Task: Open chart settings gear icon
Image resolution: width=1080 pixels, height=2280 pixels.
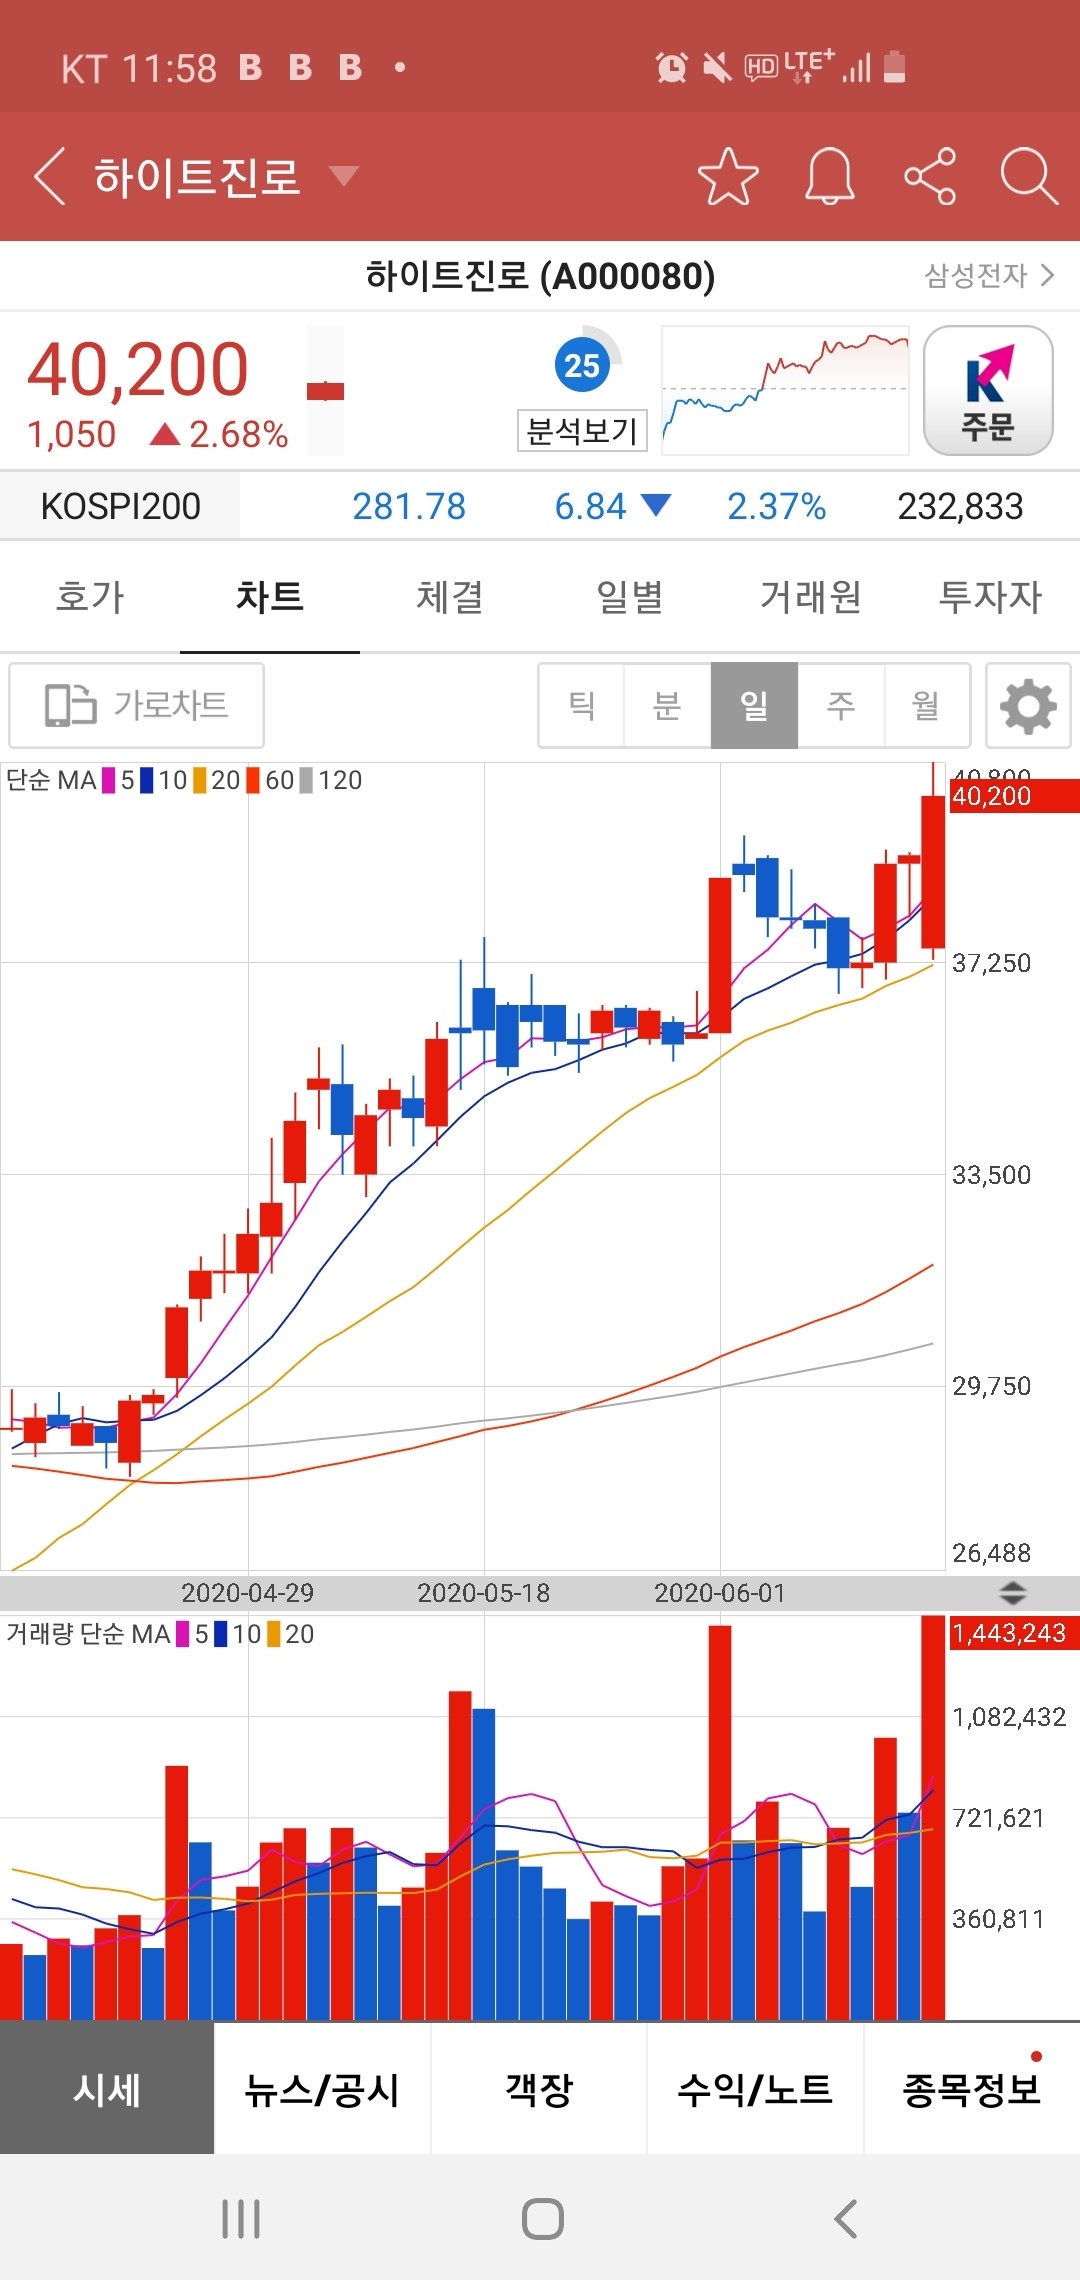Action: click(x=1028, y=706)
